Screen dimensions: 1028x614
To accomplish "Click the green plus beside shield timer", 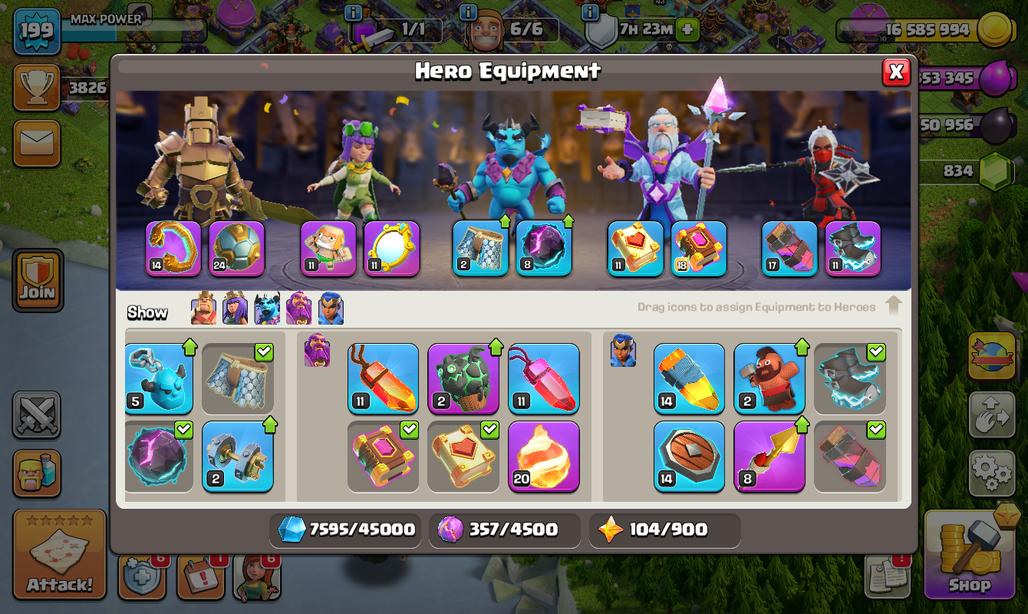I will (688, 29).
